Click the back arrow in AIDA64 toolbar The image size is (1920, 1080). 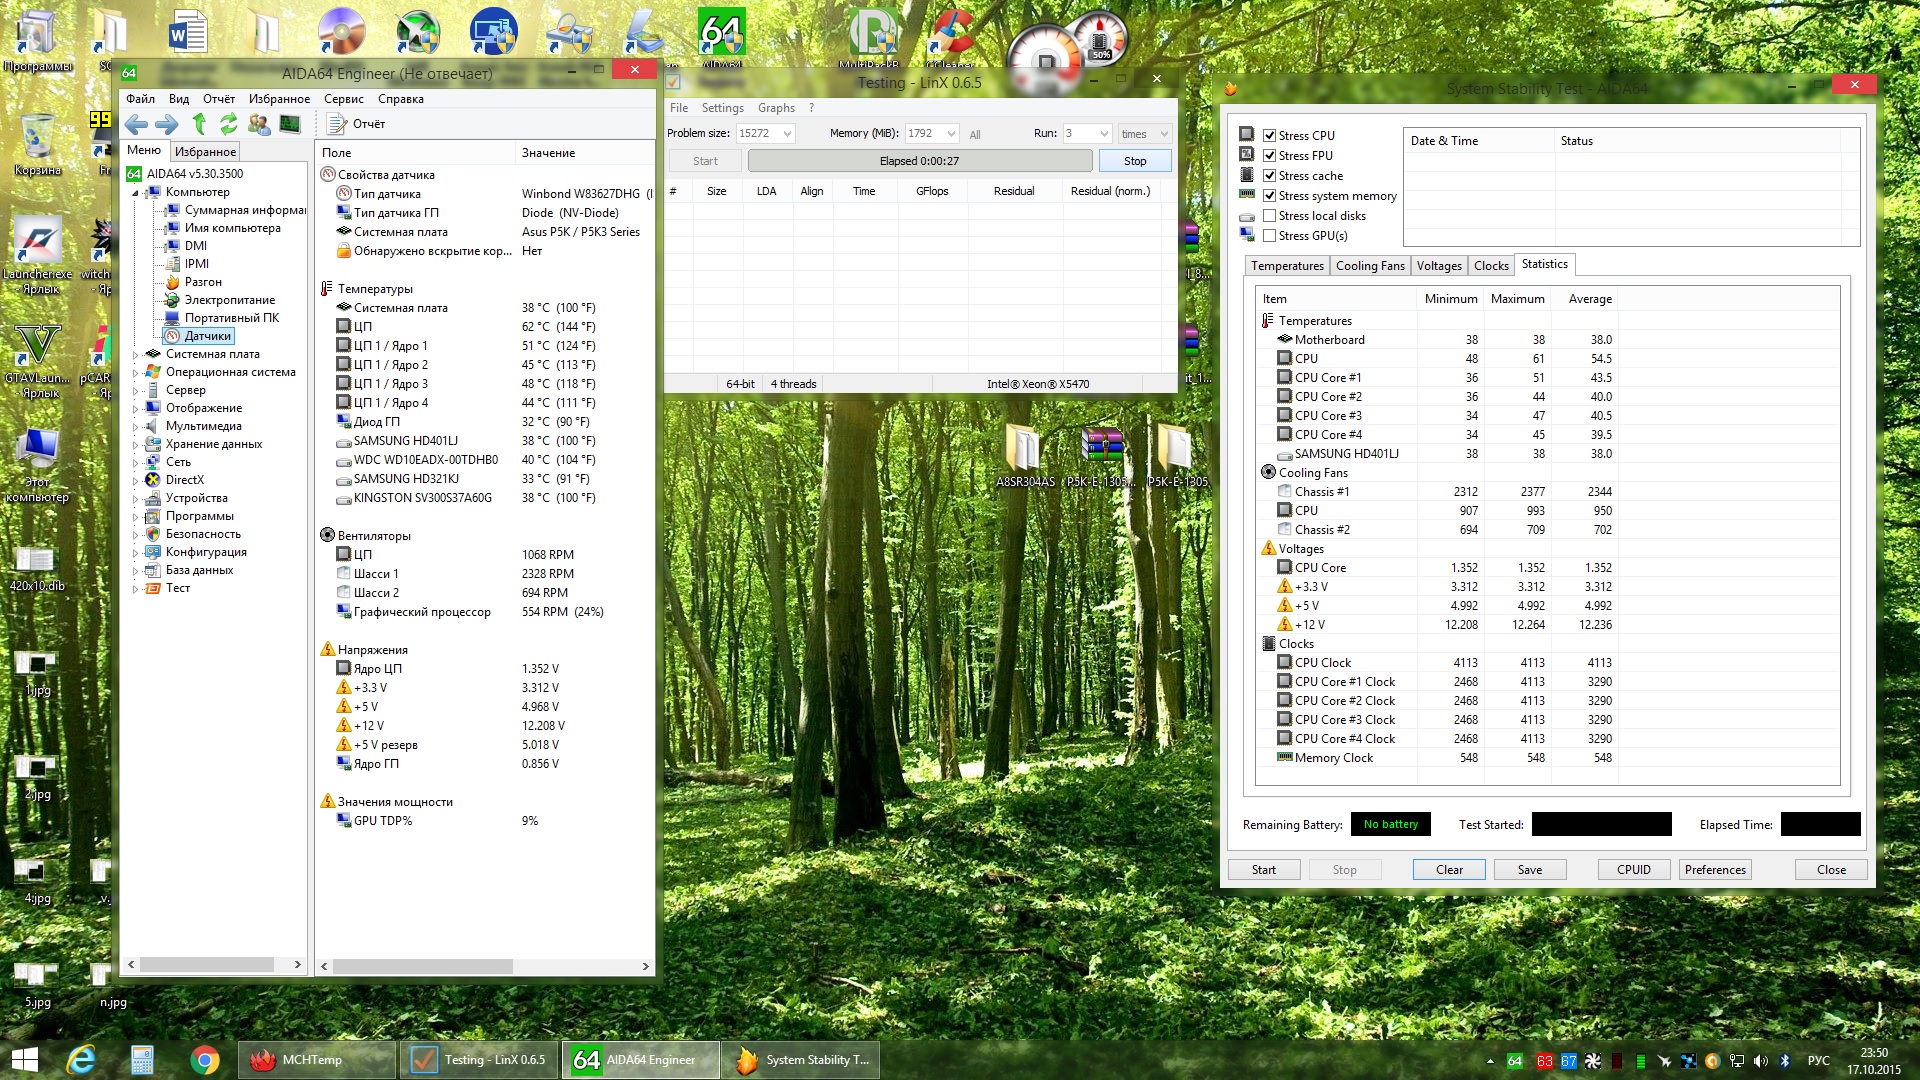point(136,124)
